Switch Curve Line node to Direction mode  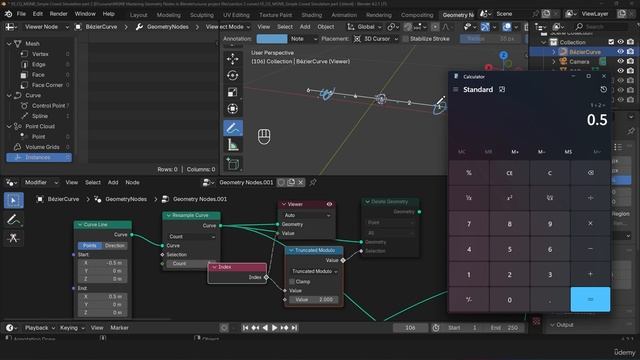pyautogui.click(x=115, y=246)
